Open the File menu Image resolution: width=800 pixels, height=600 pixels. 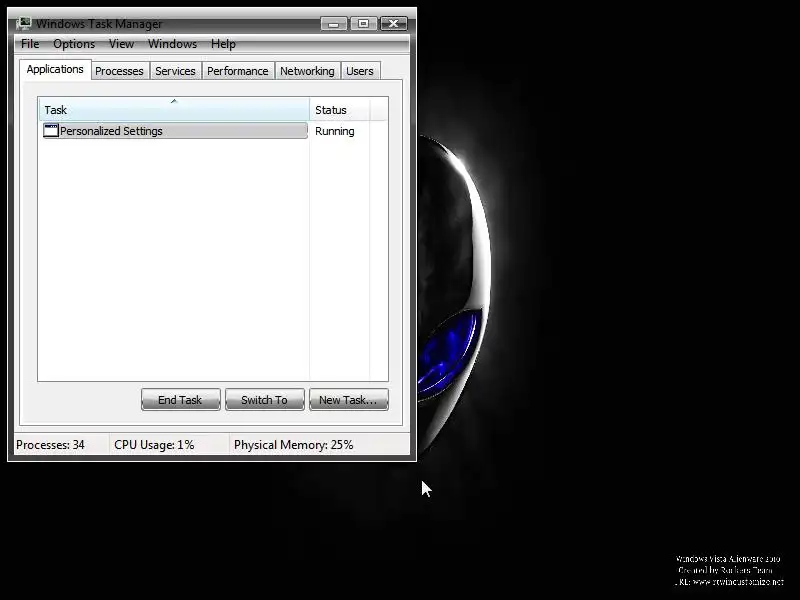point(30,44)
